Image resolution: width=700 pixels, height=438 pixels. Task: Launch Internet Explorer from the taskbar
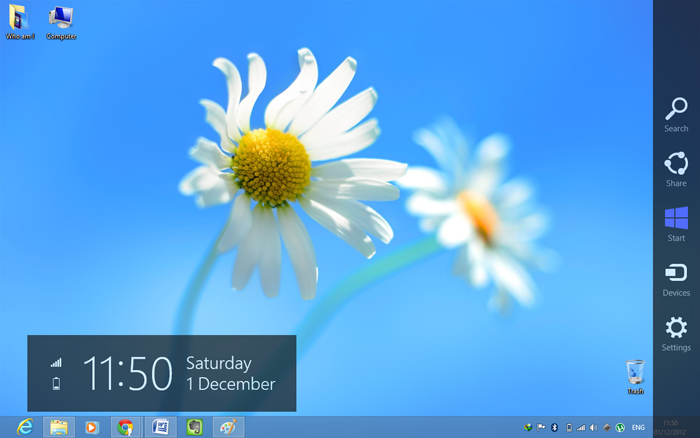[24, 427]
